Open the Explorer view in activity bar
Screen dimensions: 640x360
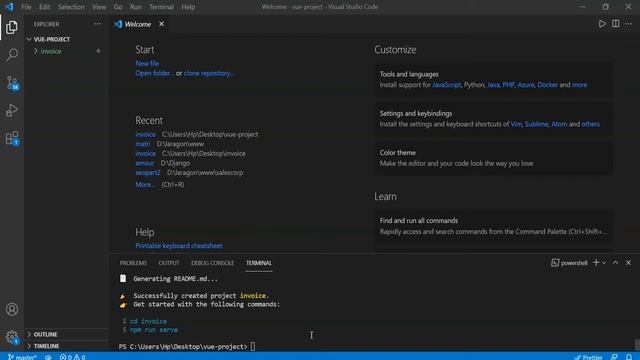coord(12,27)
